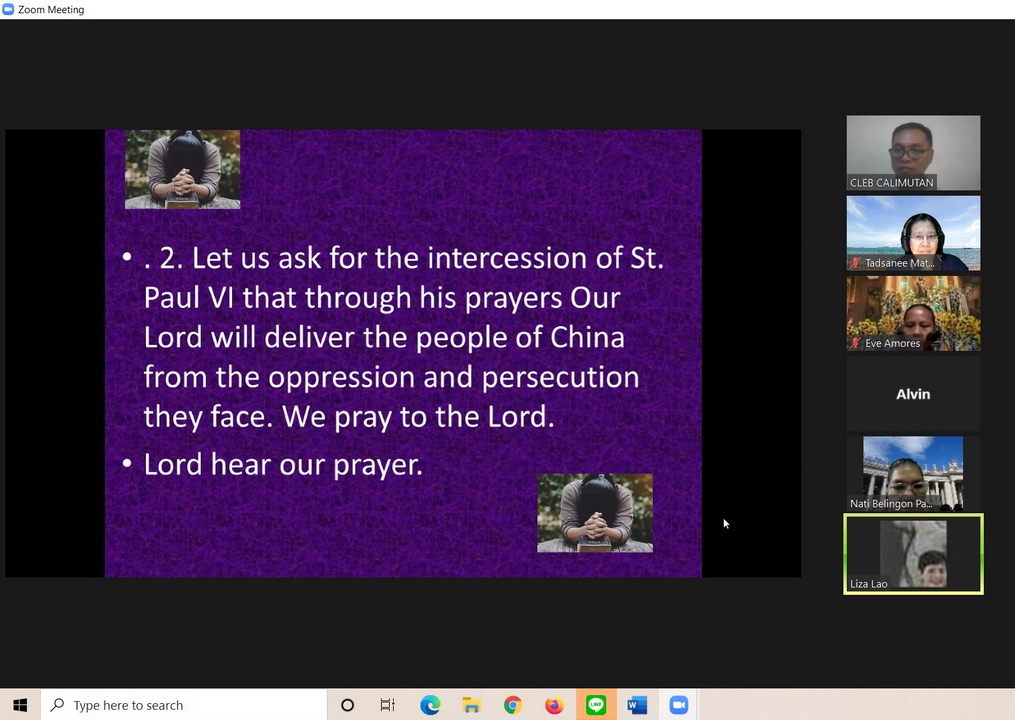Click the muted mic icon on Eve Amores
Screen dimensions: 1015x720
[x=856, y=343]
